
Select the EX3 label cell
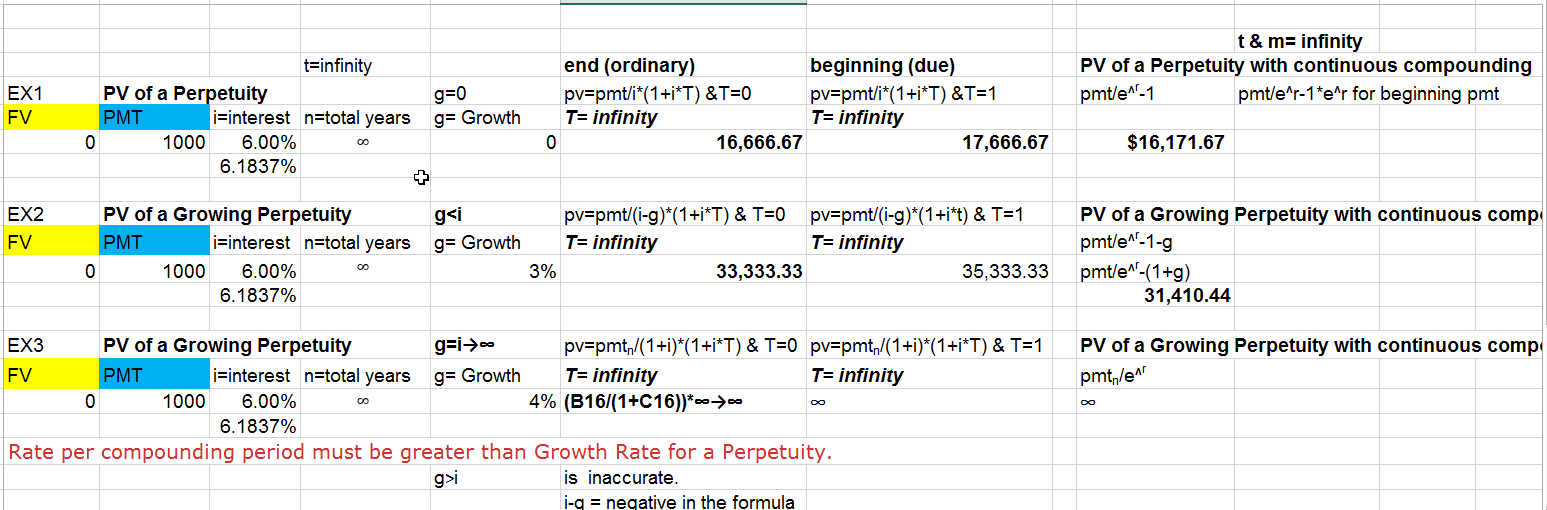coord(50,346)
